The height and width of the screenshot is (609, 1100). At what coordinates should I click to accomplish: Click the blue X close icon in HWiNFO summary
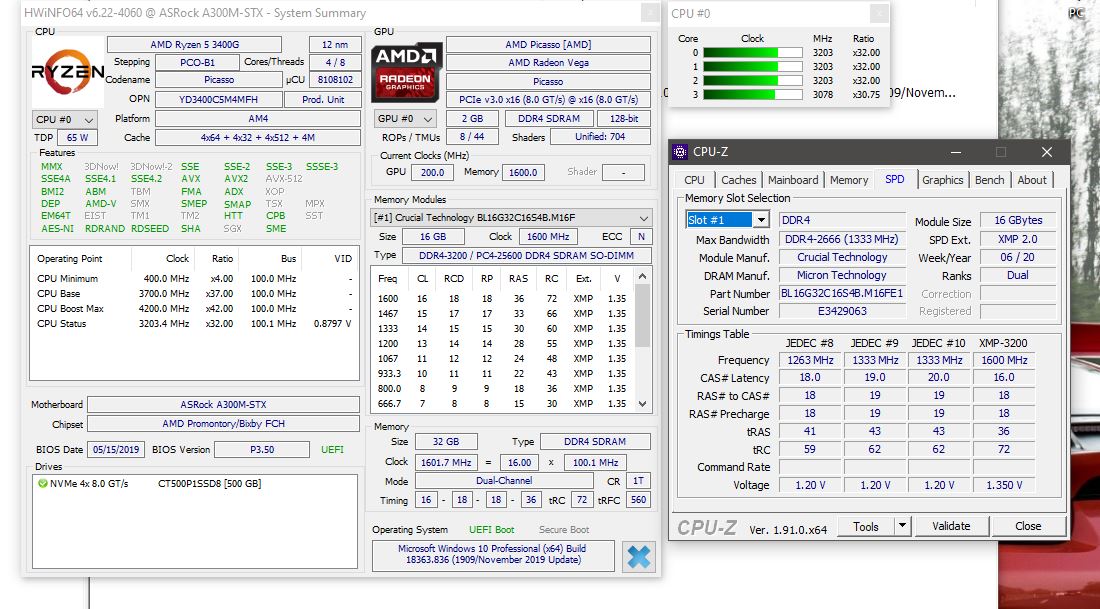point(638,556)
